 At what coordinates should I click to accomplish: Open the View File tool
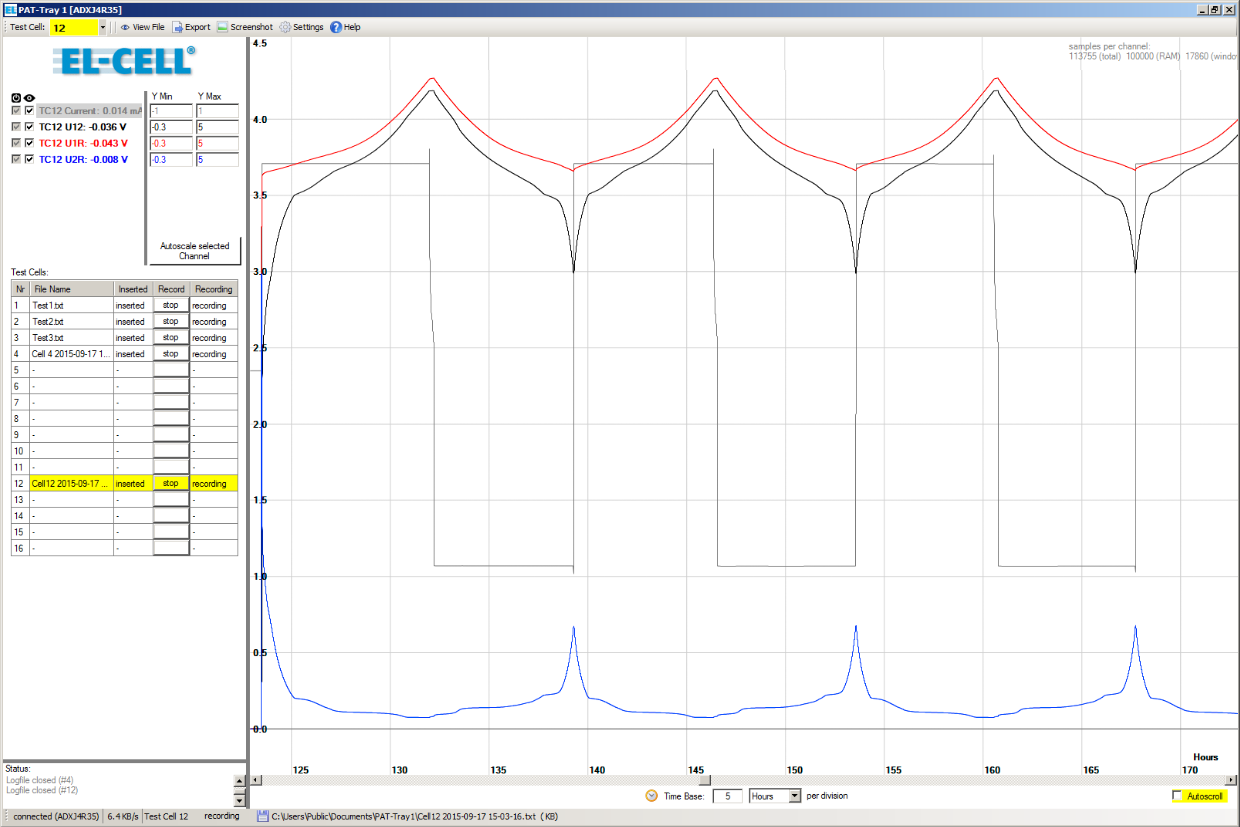click(x=142, y=27)
